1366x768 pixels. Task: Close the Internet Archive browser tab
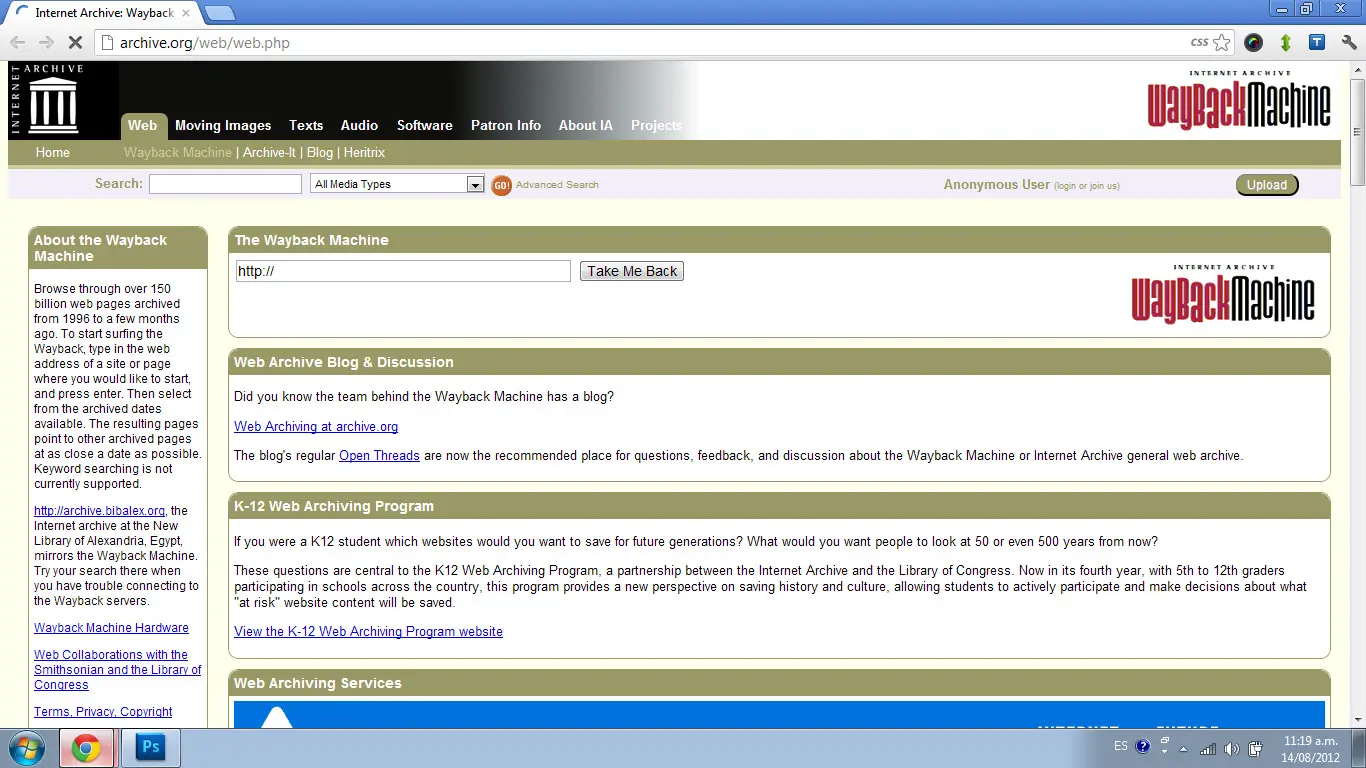pyautogui.click(x=185, y=13)
